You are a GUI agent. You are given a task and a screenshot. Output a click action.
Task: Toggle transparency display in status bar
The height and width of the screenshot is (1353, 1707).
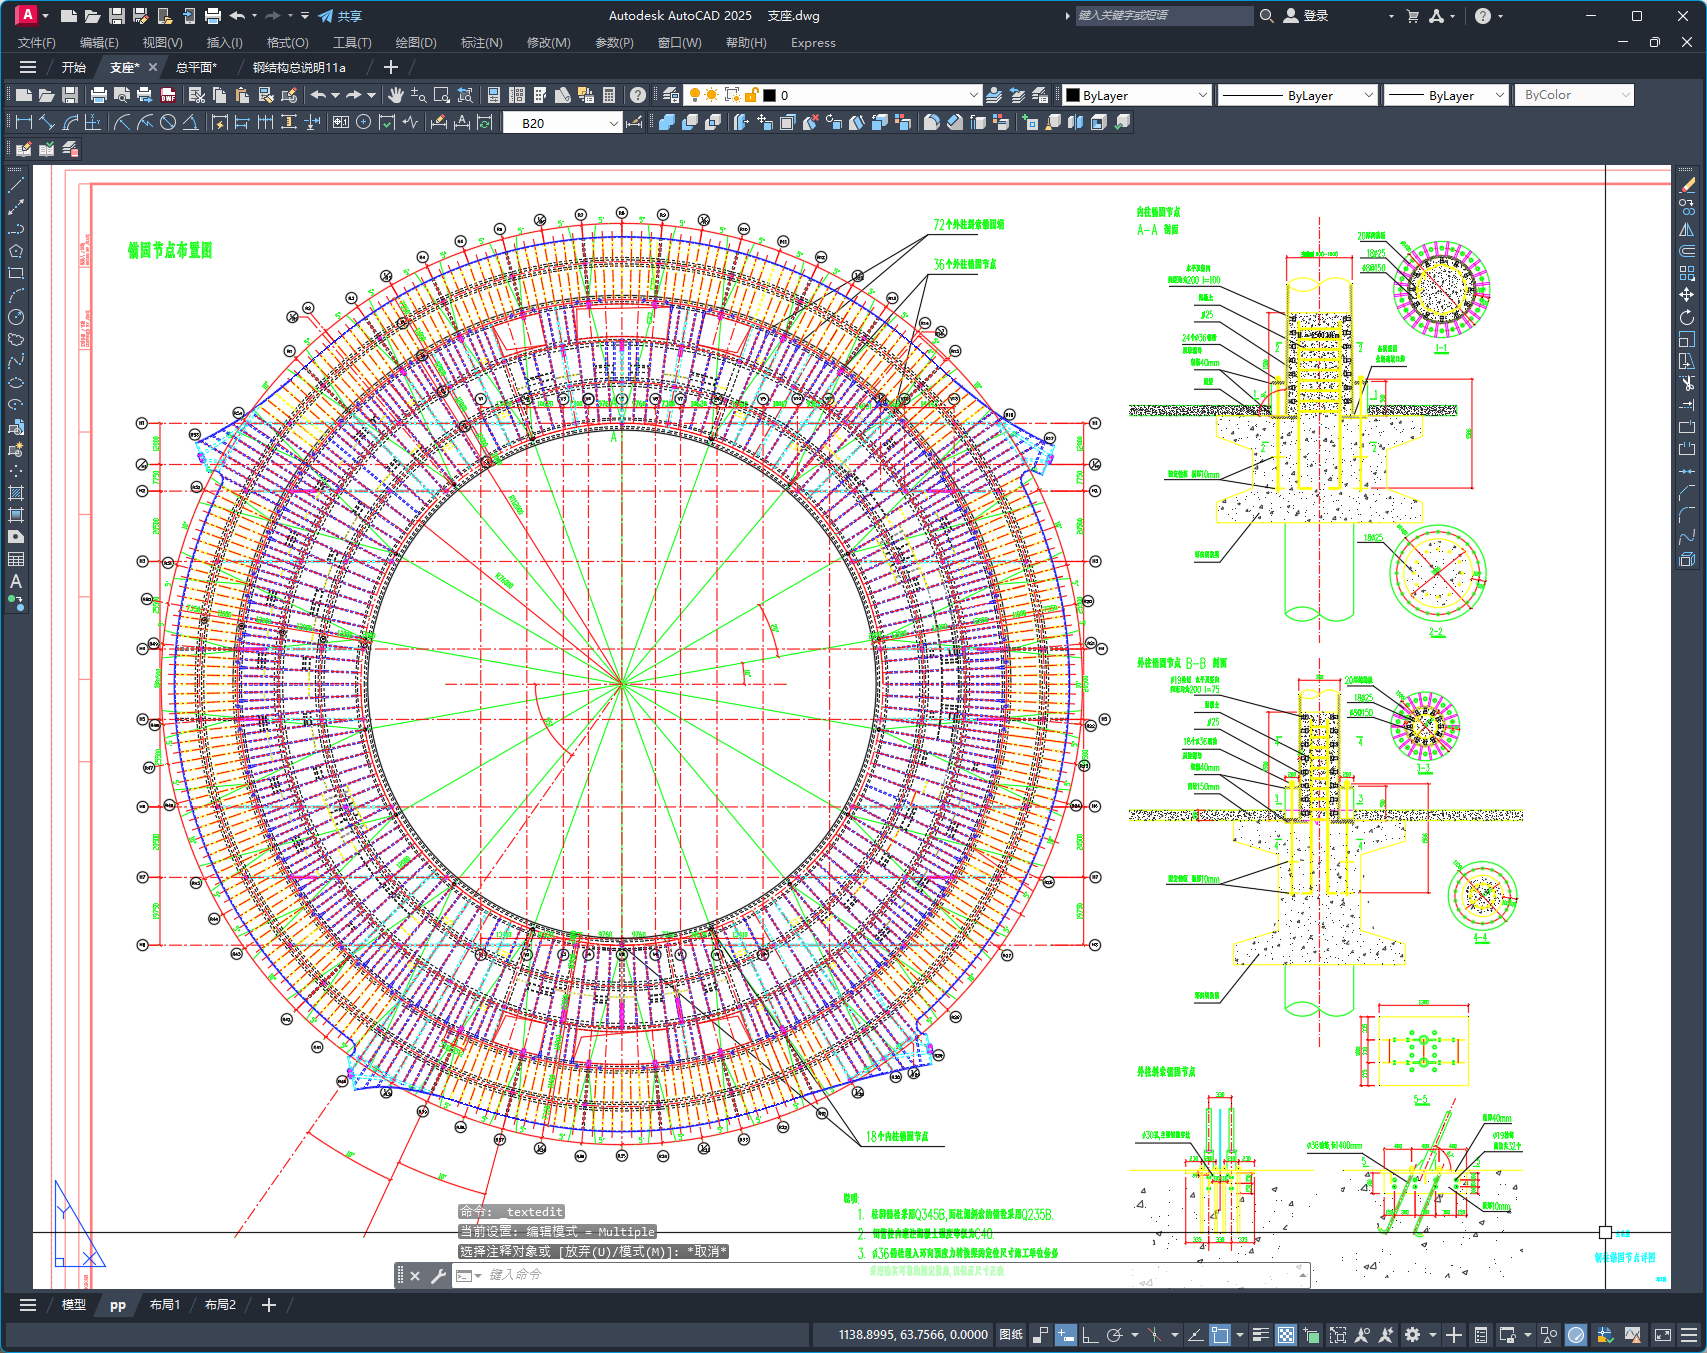[x=1286, y=1335]
